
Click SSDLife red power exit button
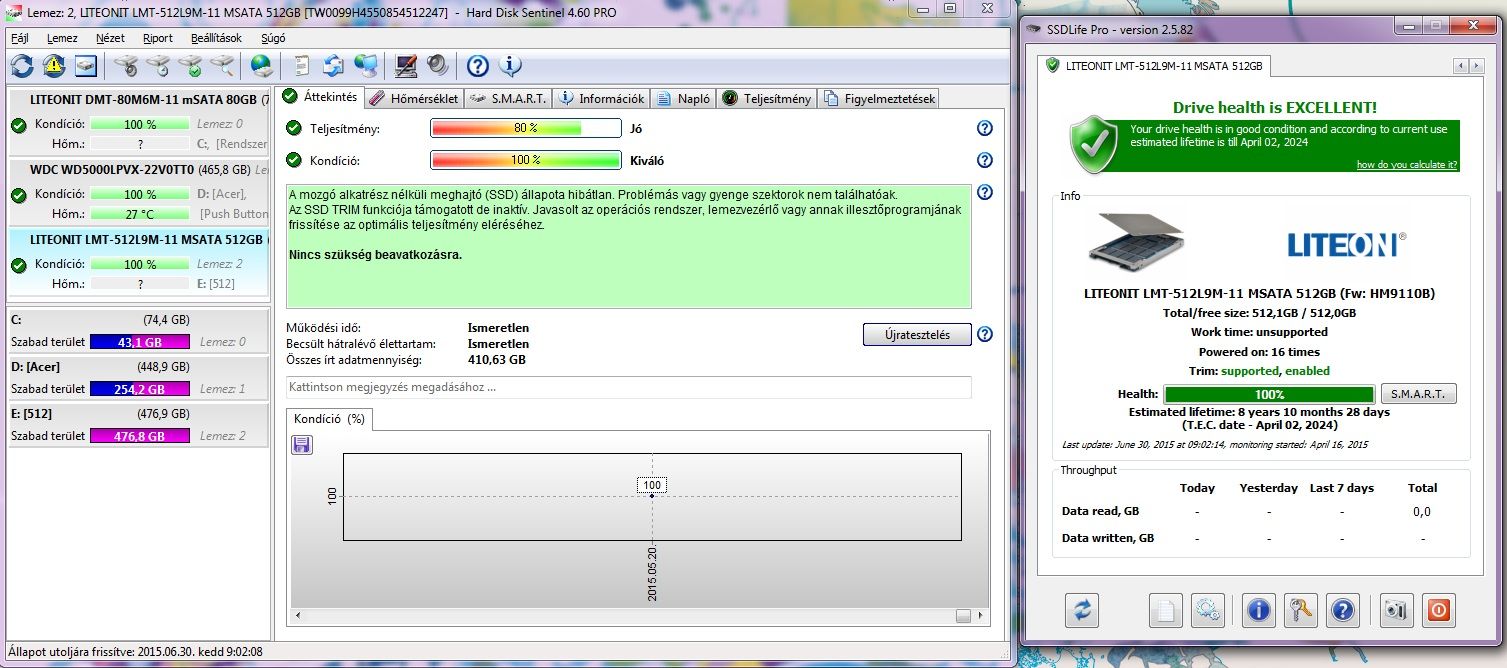(x=1438, y=609)
